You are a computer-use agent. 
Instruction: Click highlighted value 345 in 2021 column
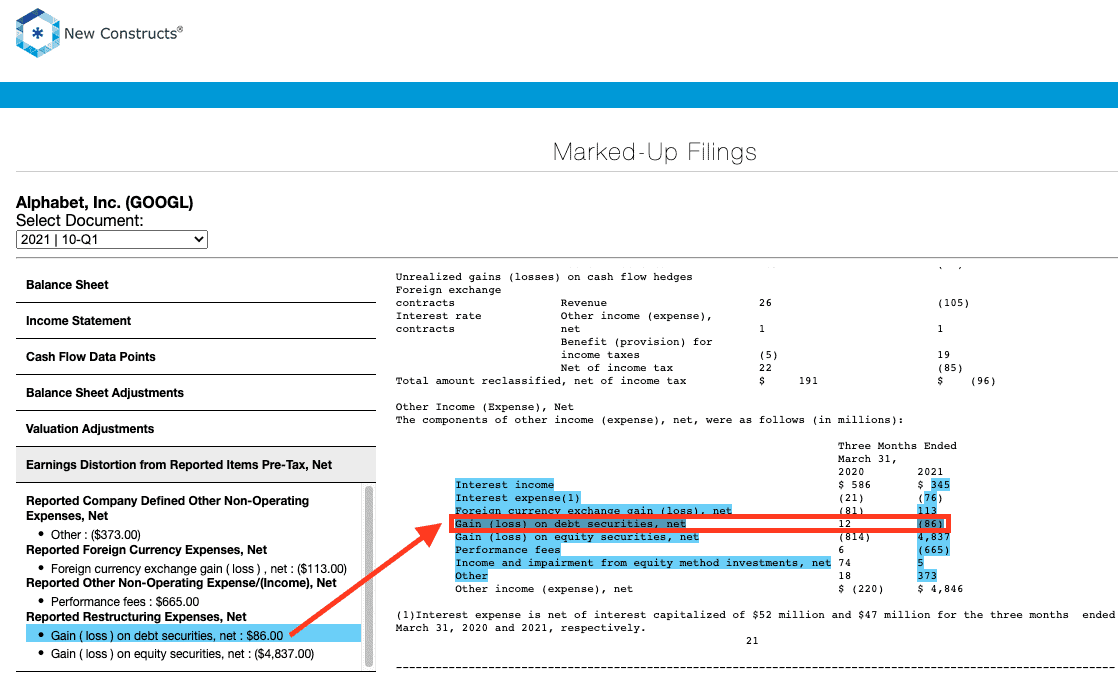tap(940, 485)
